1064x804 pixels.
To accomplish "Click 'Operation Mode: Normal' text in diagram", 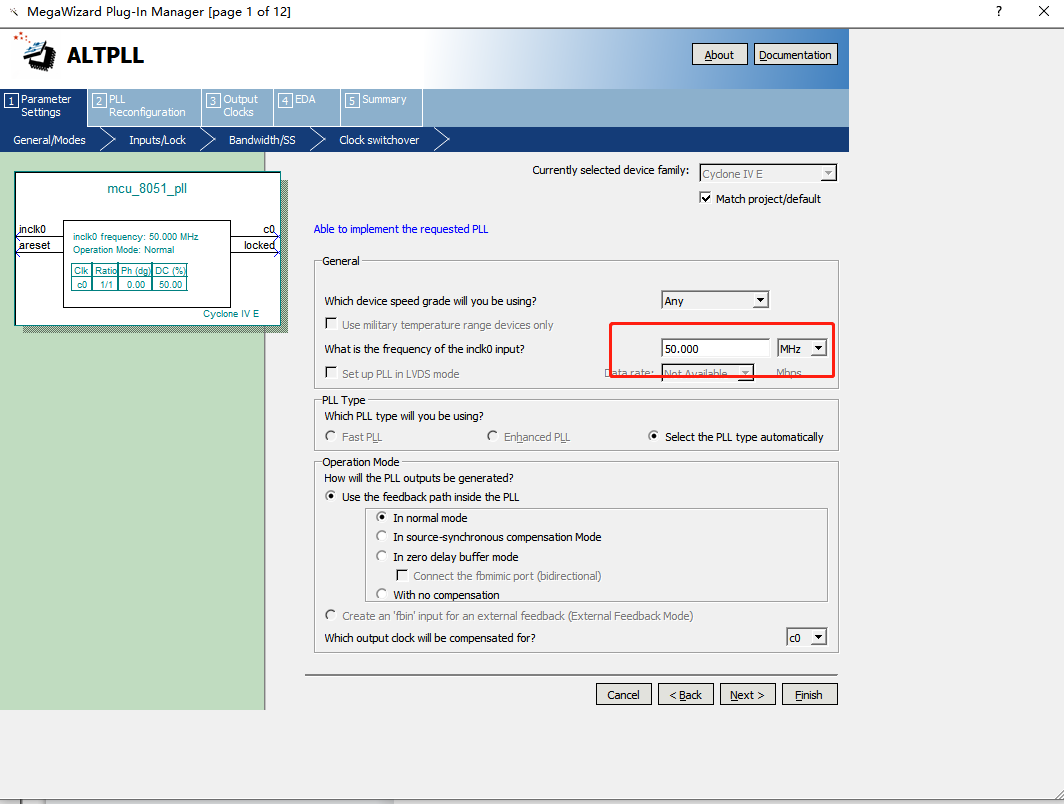I will pyautogui.click(x=124, y=250).
